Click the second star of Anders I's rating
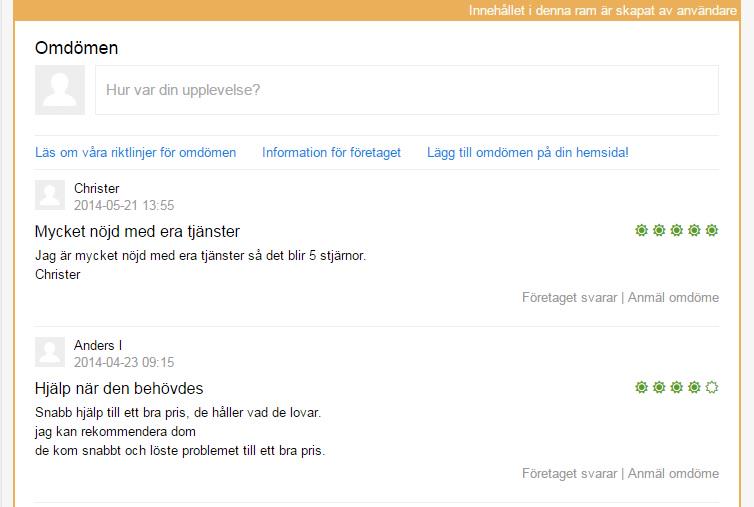Image resolution: width=754 pixels, height=507 pixels. point(659,387)
